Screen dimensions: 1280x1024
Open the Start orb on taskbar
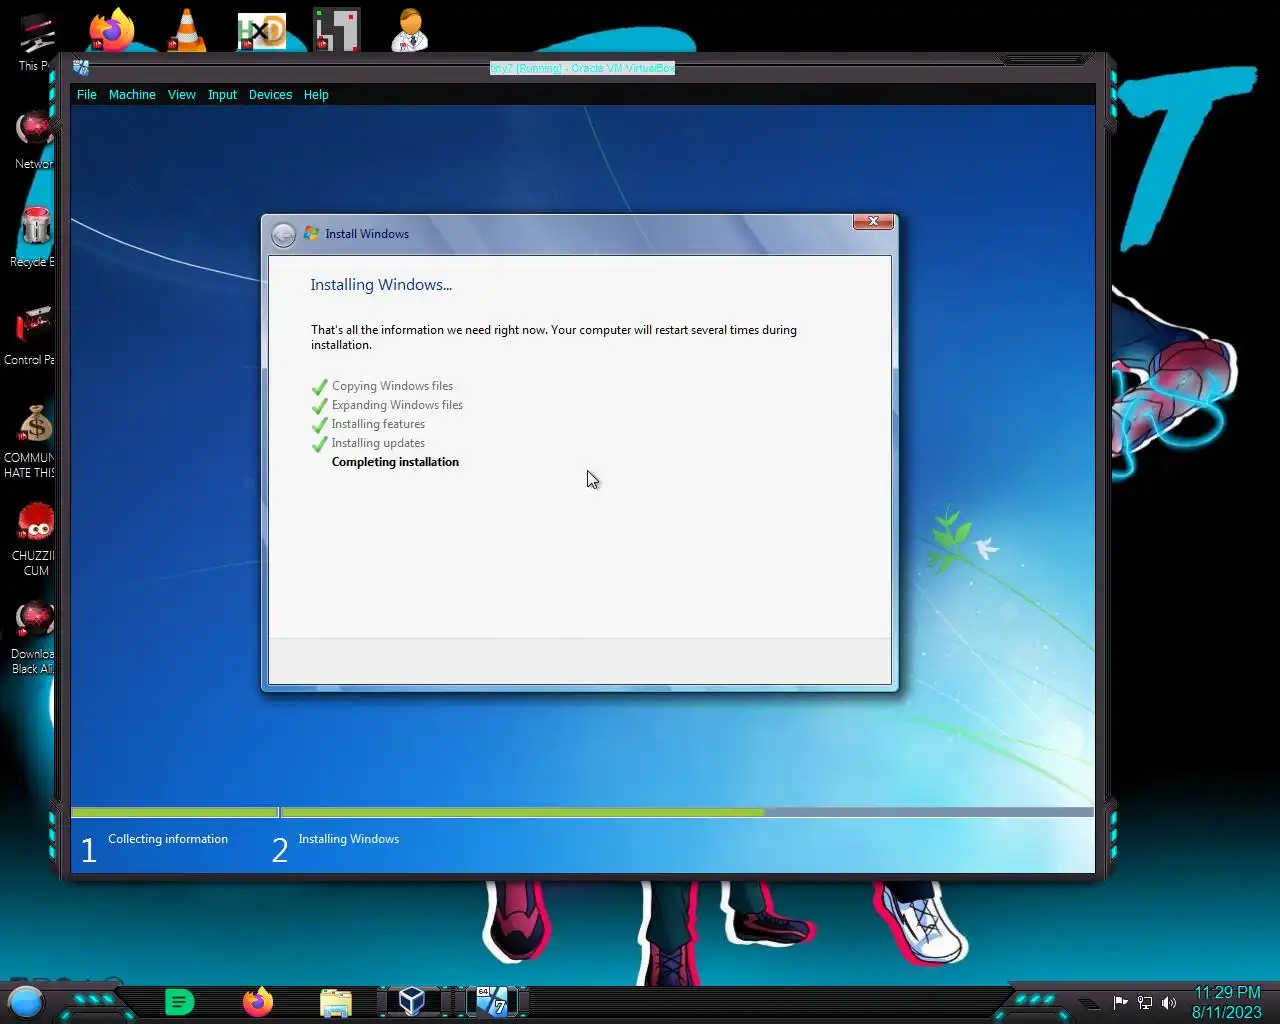pyautogui.click(x=26, y=1001)
